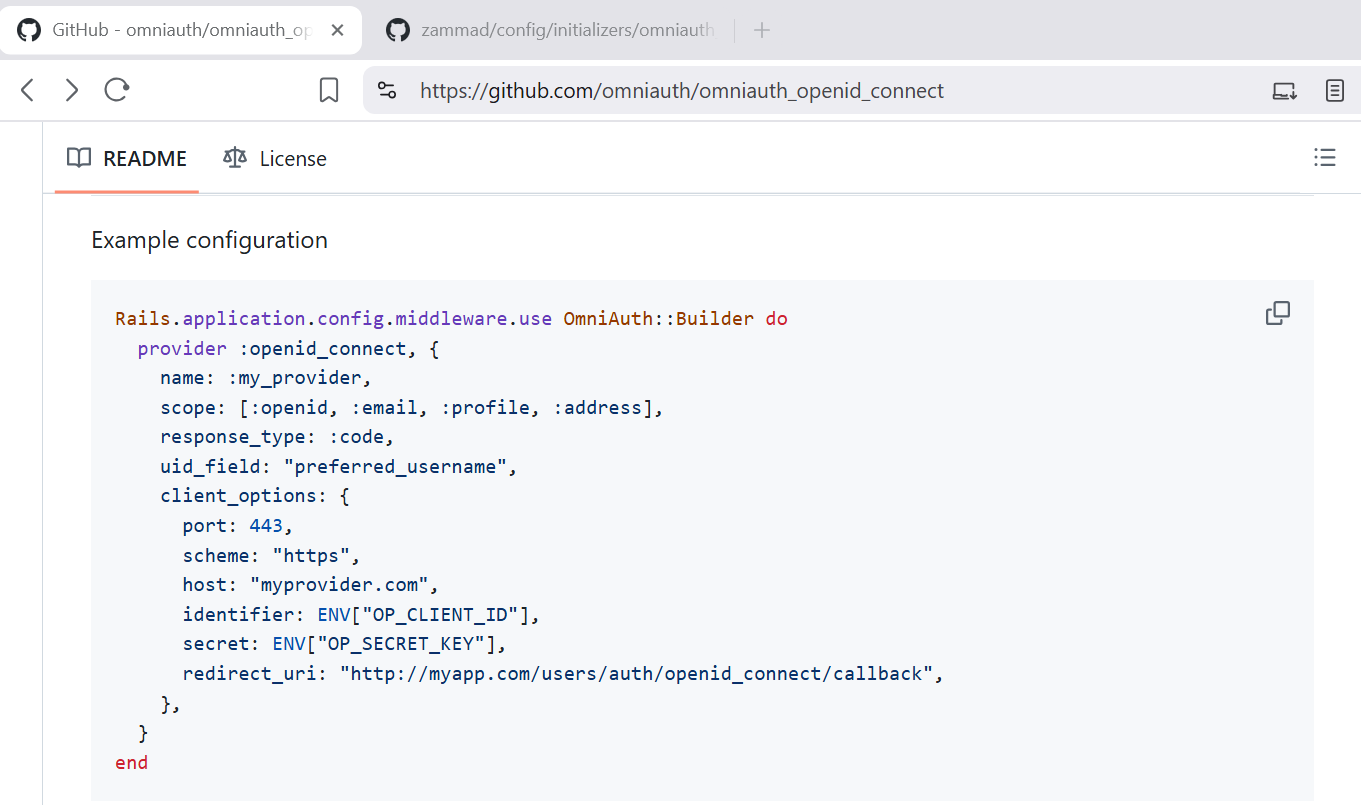Click the 'Example configuration' heading
Image resolution: width=1361 pixels, height=805 pixels.
210,240
